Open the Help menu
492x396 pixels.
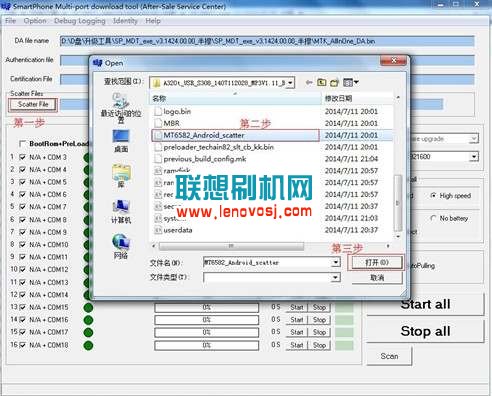[x=153, y=21]
